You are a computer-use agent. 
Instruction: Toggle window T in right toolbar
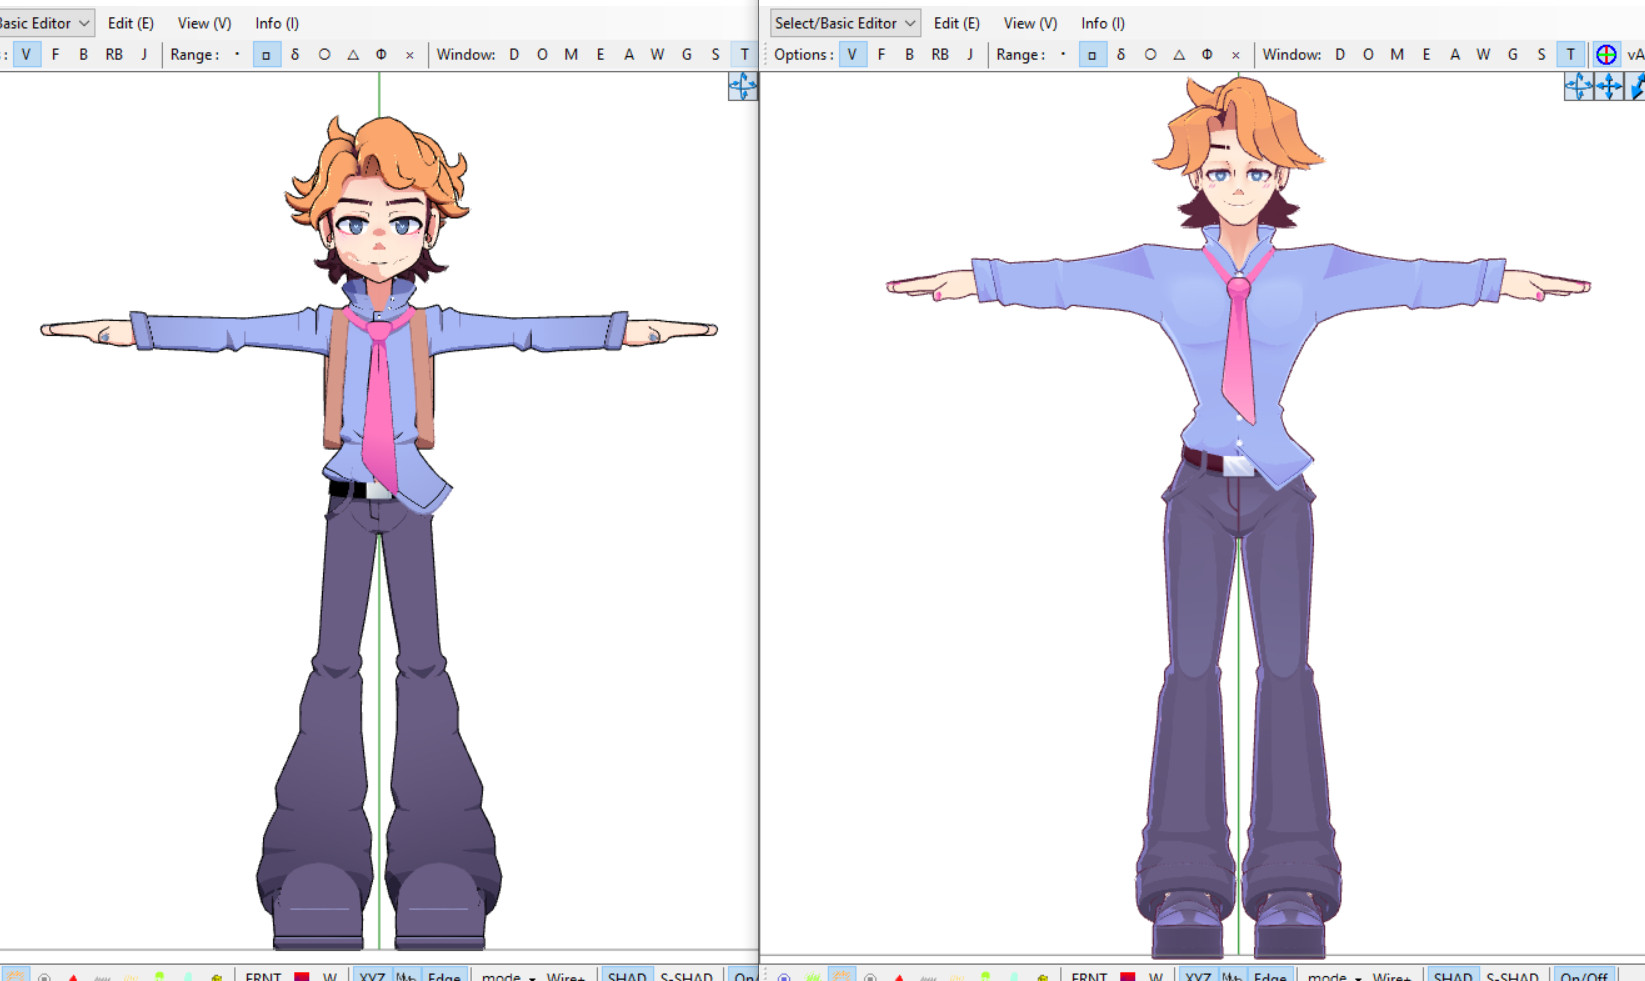[1570, 54]
